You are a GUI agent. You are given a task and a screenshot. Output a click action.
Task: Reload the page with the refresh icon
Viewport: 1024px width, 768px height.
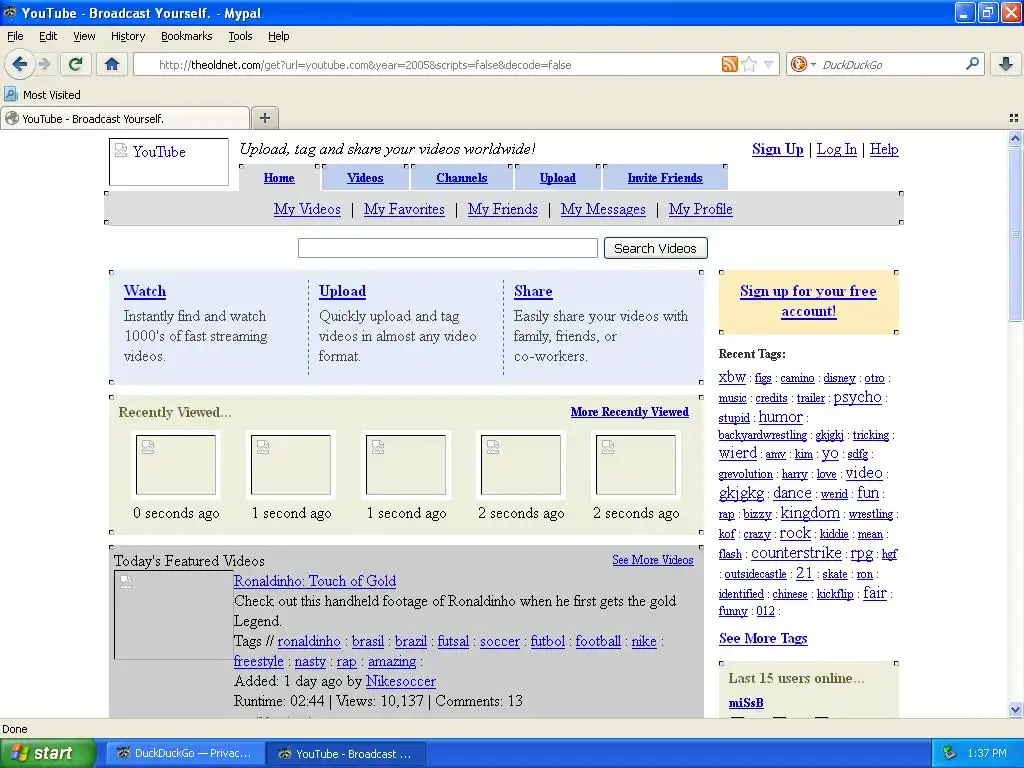coord(76,64)
